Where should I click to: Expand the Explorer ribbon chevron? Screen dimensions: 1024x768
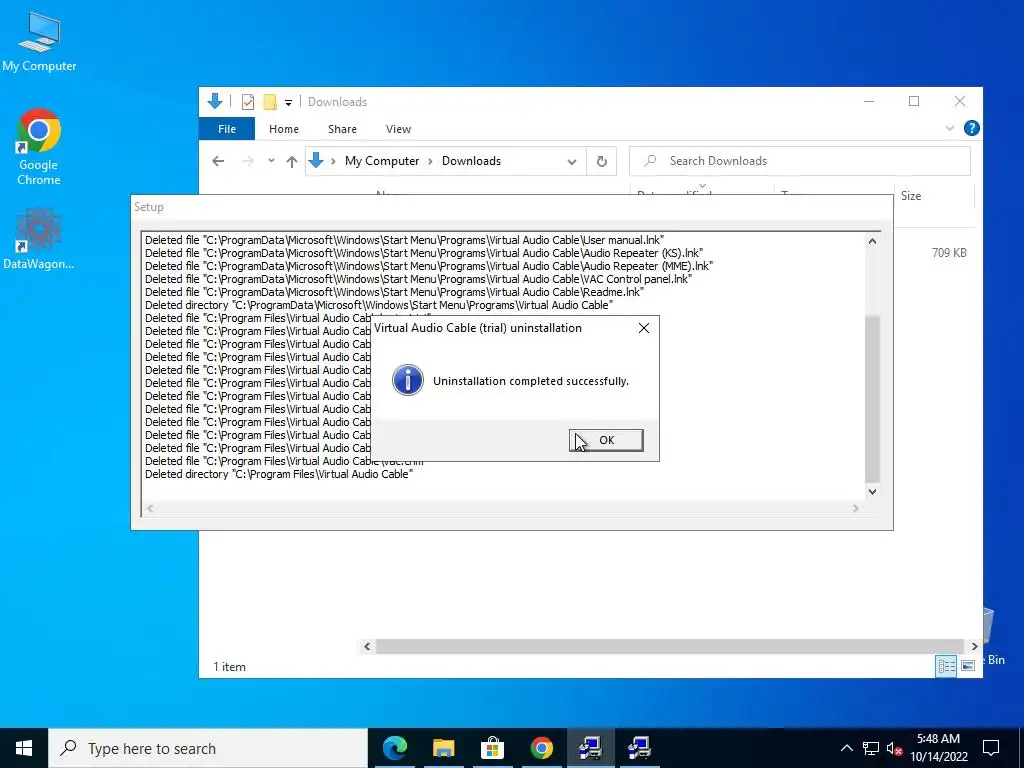tap(950, 129)
